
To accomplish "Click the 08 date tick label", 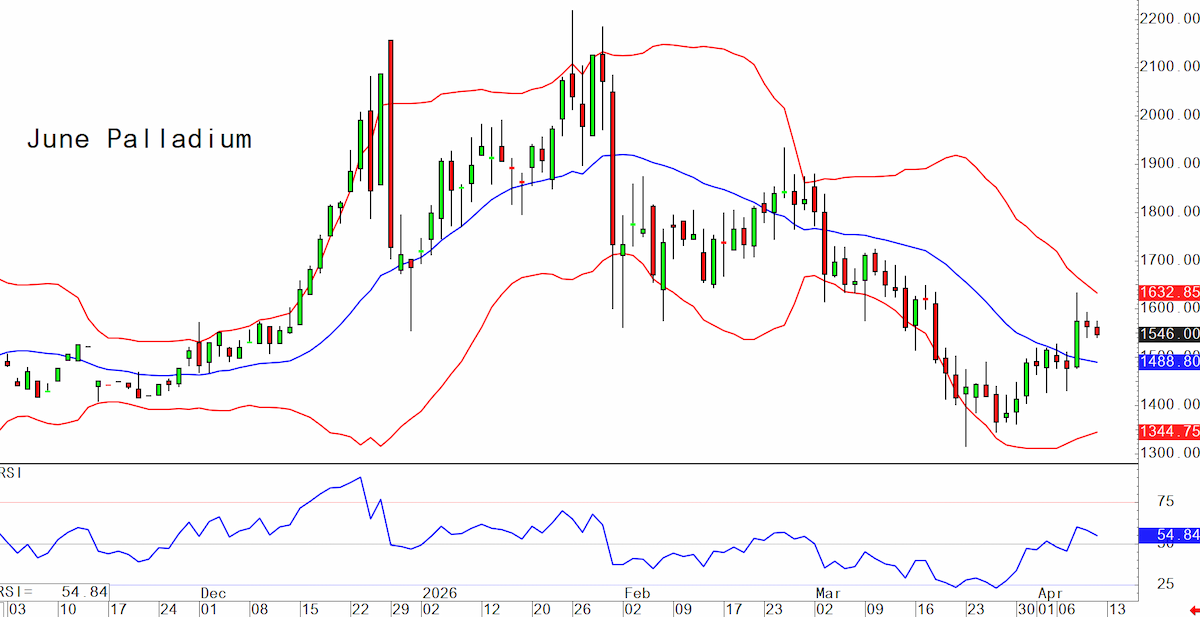I will (x=258, y=609).
